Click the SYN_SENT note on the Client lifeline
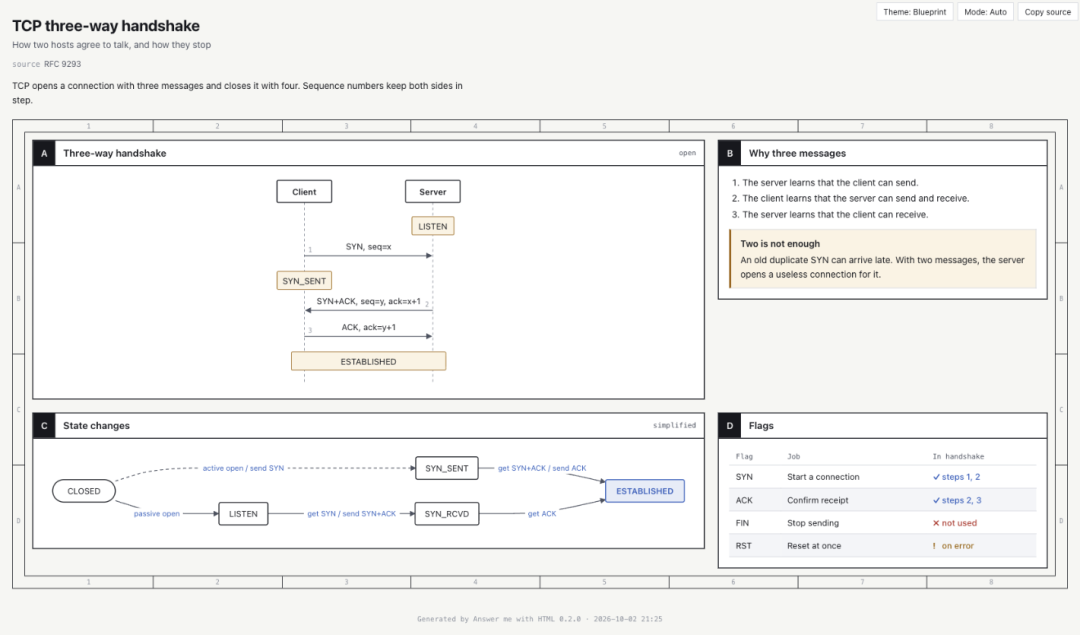This screenshot has width=1080, height=635. (x=304, y=281)
